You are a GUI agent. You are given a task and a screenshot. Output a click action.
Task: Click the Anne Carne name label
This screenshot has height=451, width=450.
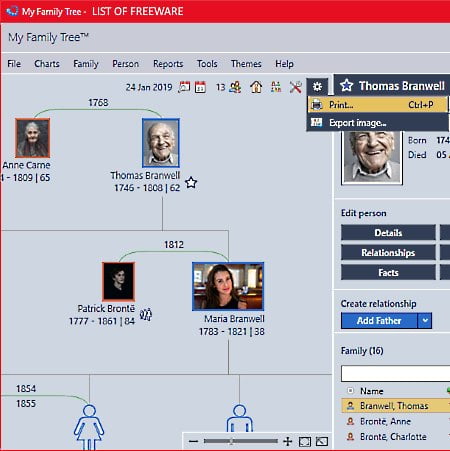[26, 165]
